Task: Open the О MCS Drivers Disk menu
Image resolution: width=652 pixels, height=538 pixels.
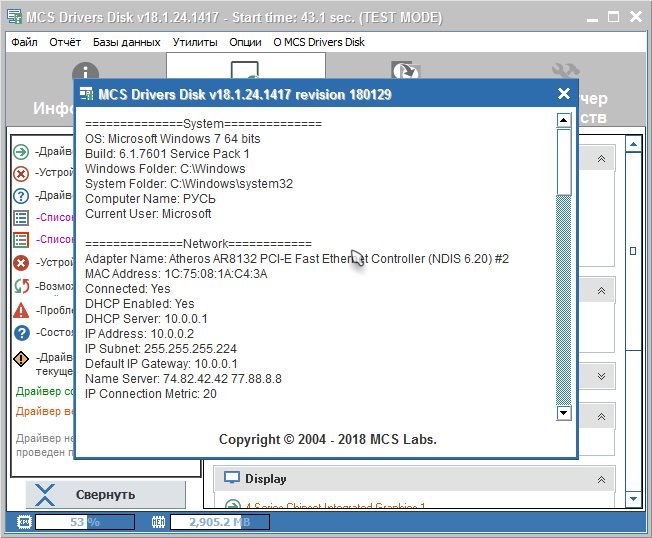Action: click(319, 42)
